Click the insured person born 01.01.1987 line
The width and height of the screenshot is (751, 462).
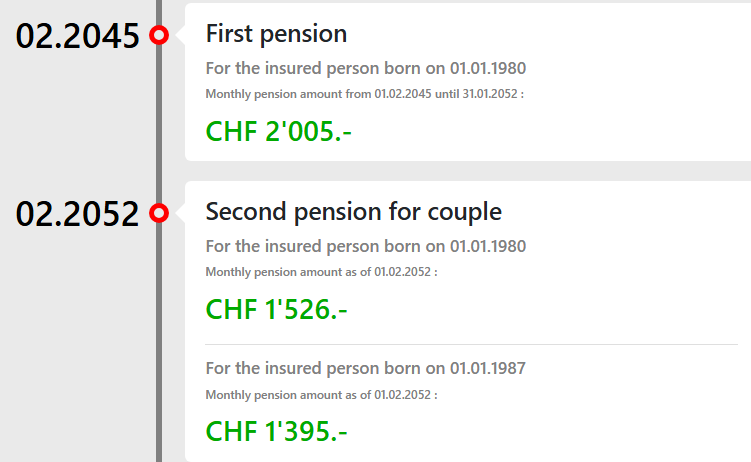(366, 369)
